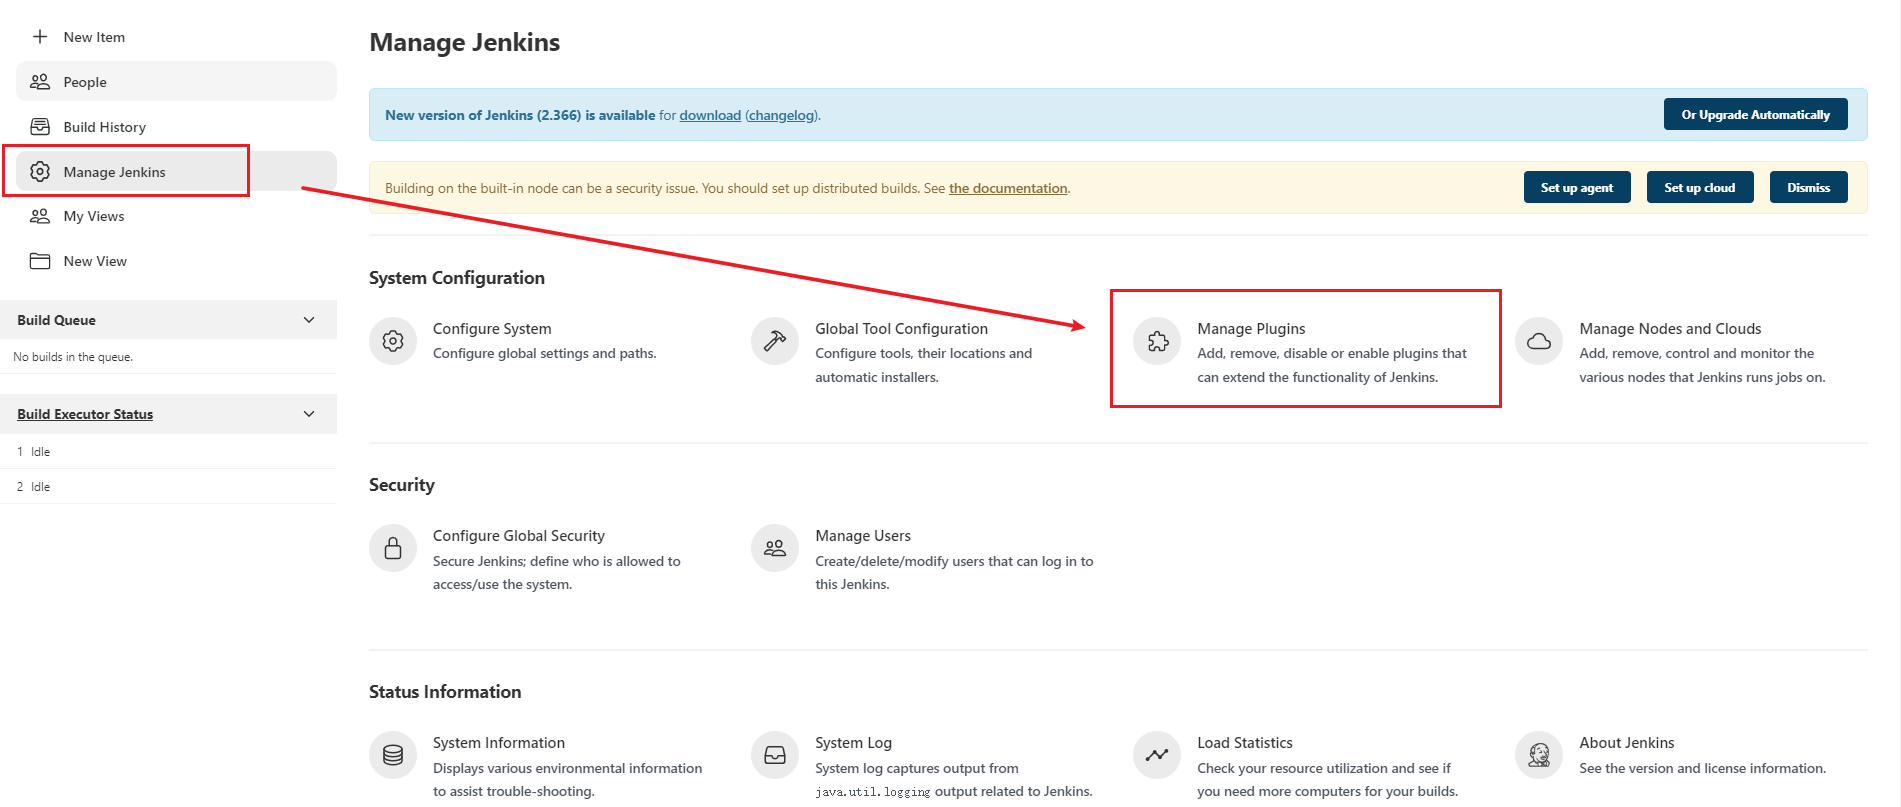Open the System Log title link
This screenshot has width=1901, height=807.
coord(853,743)
